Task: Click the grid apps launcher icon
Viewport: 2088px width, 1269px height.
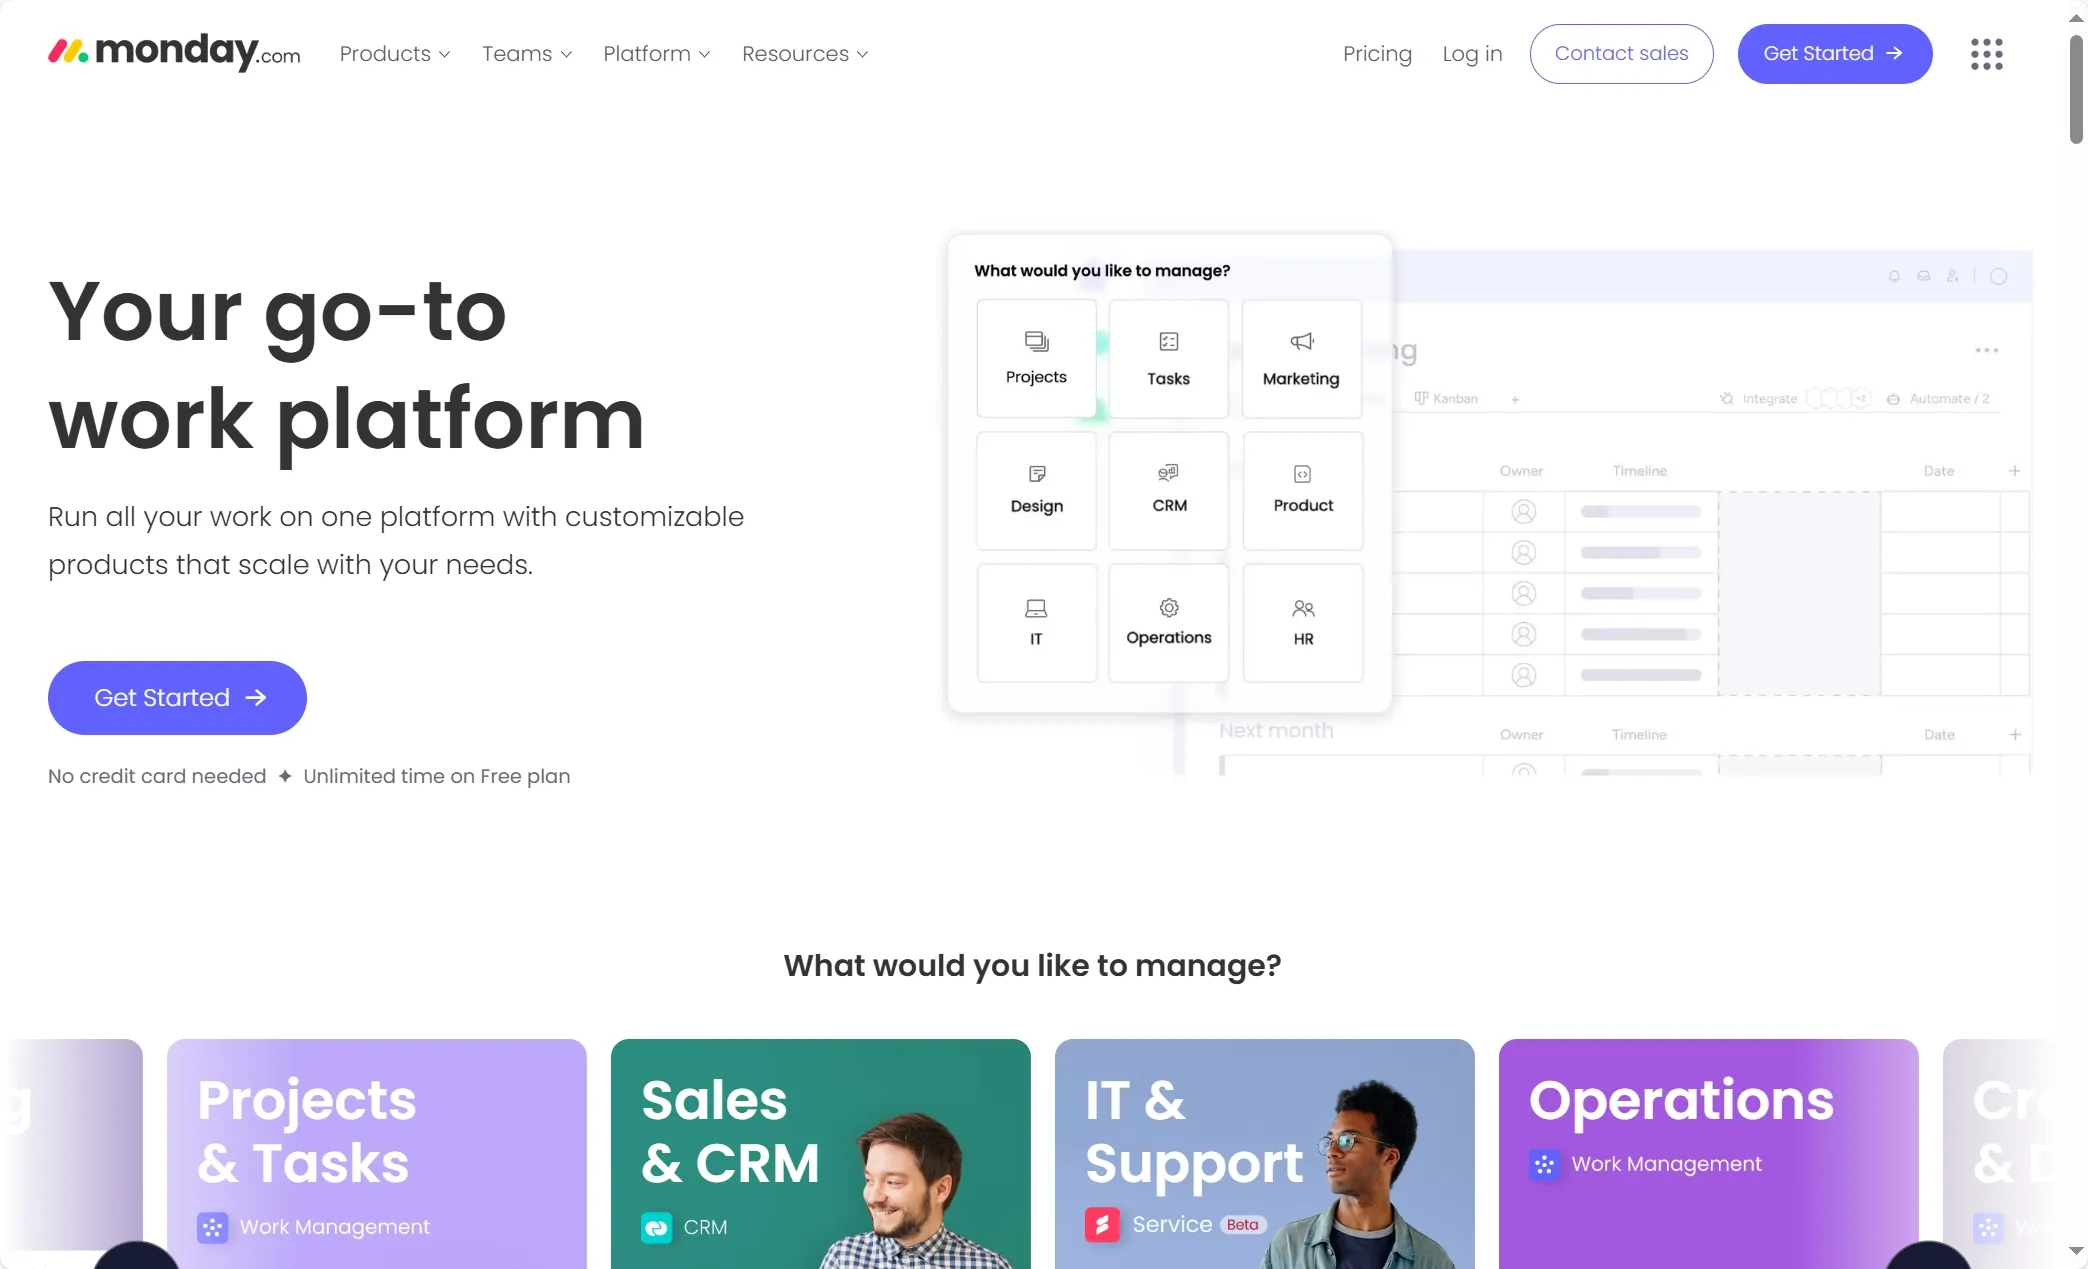Action: click(x=1987, y=54)
